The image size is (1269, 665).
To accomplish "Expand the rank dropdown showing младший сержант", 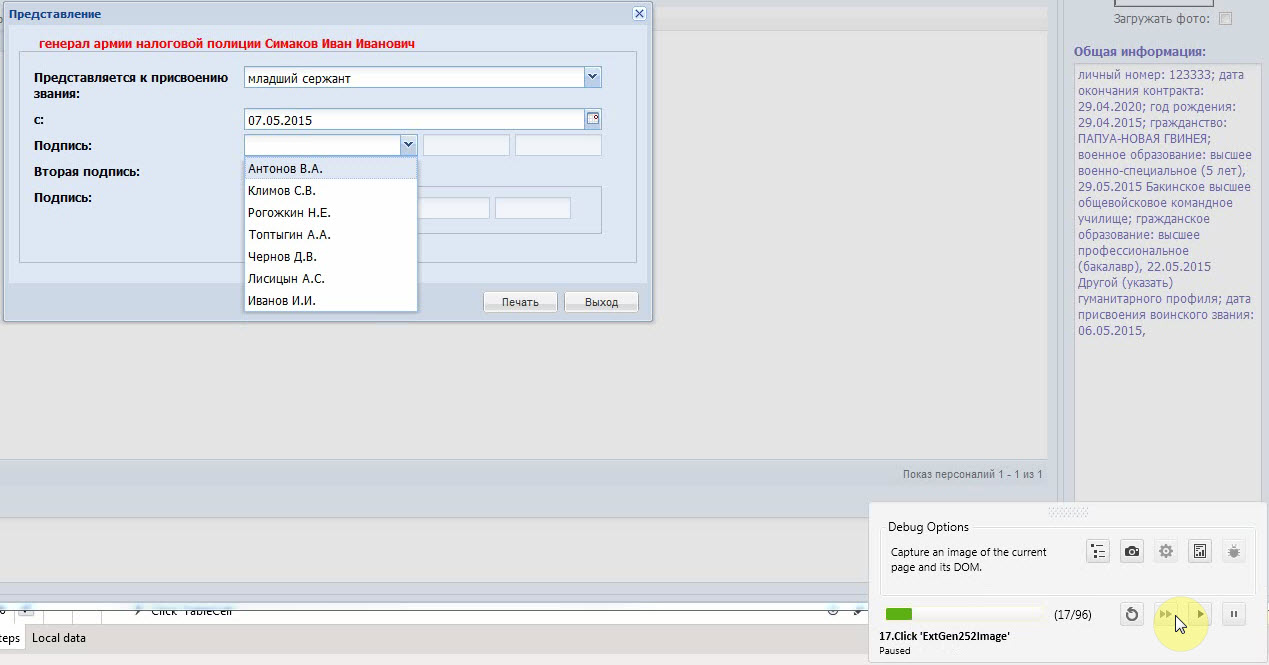I will pyautogui.click(x=593, y=77).
